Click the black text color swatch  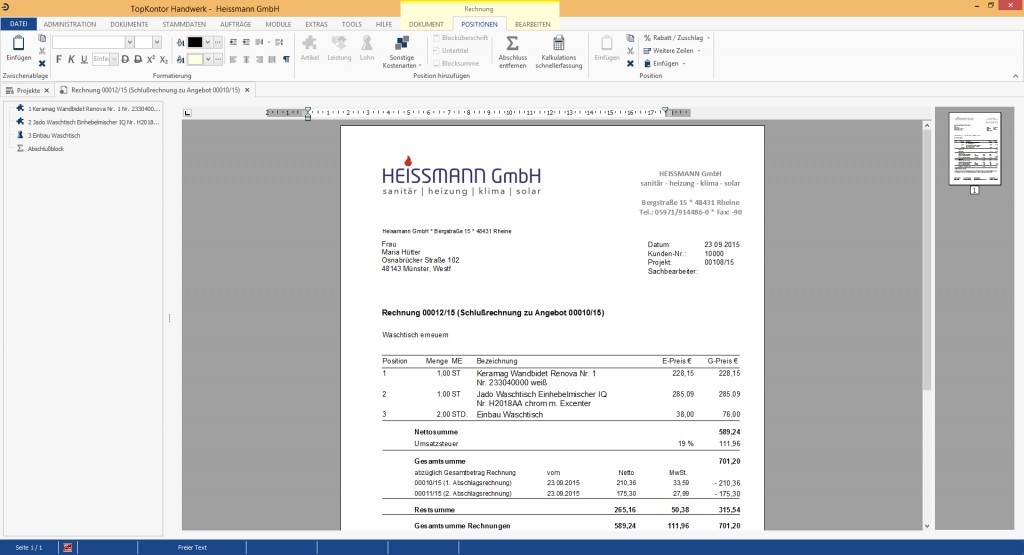point(195,42)
